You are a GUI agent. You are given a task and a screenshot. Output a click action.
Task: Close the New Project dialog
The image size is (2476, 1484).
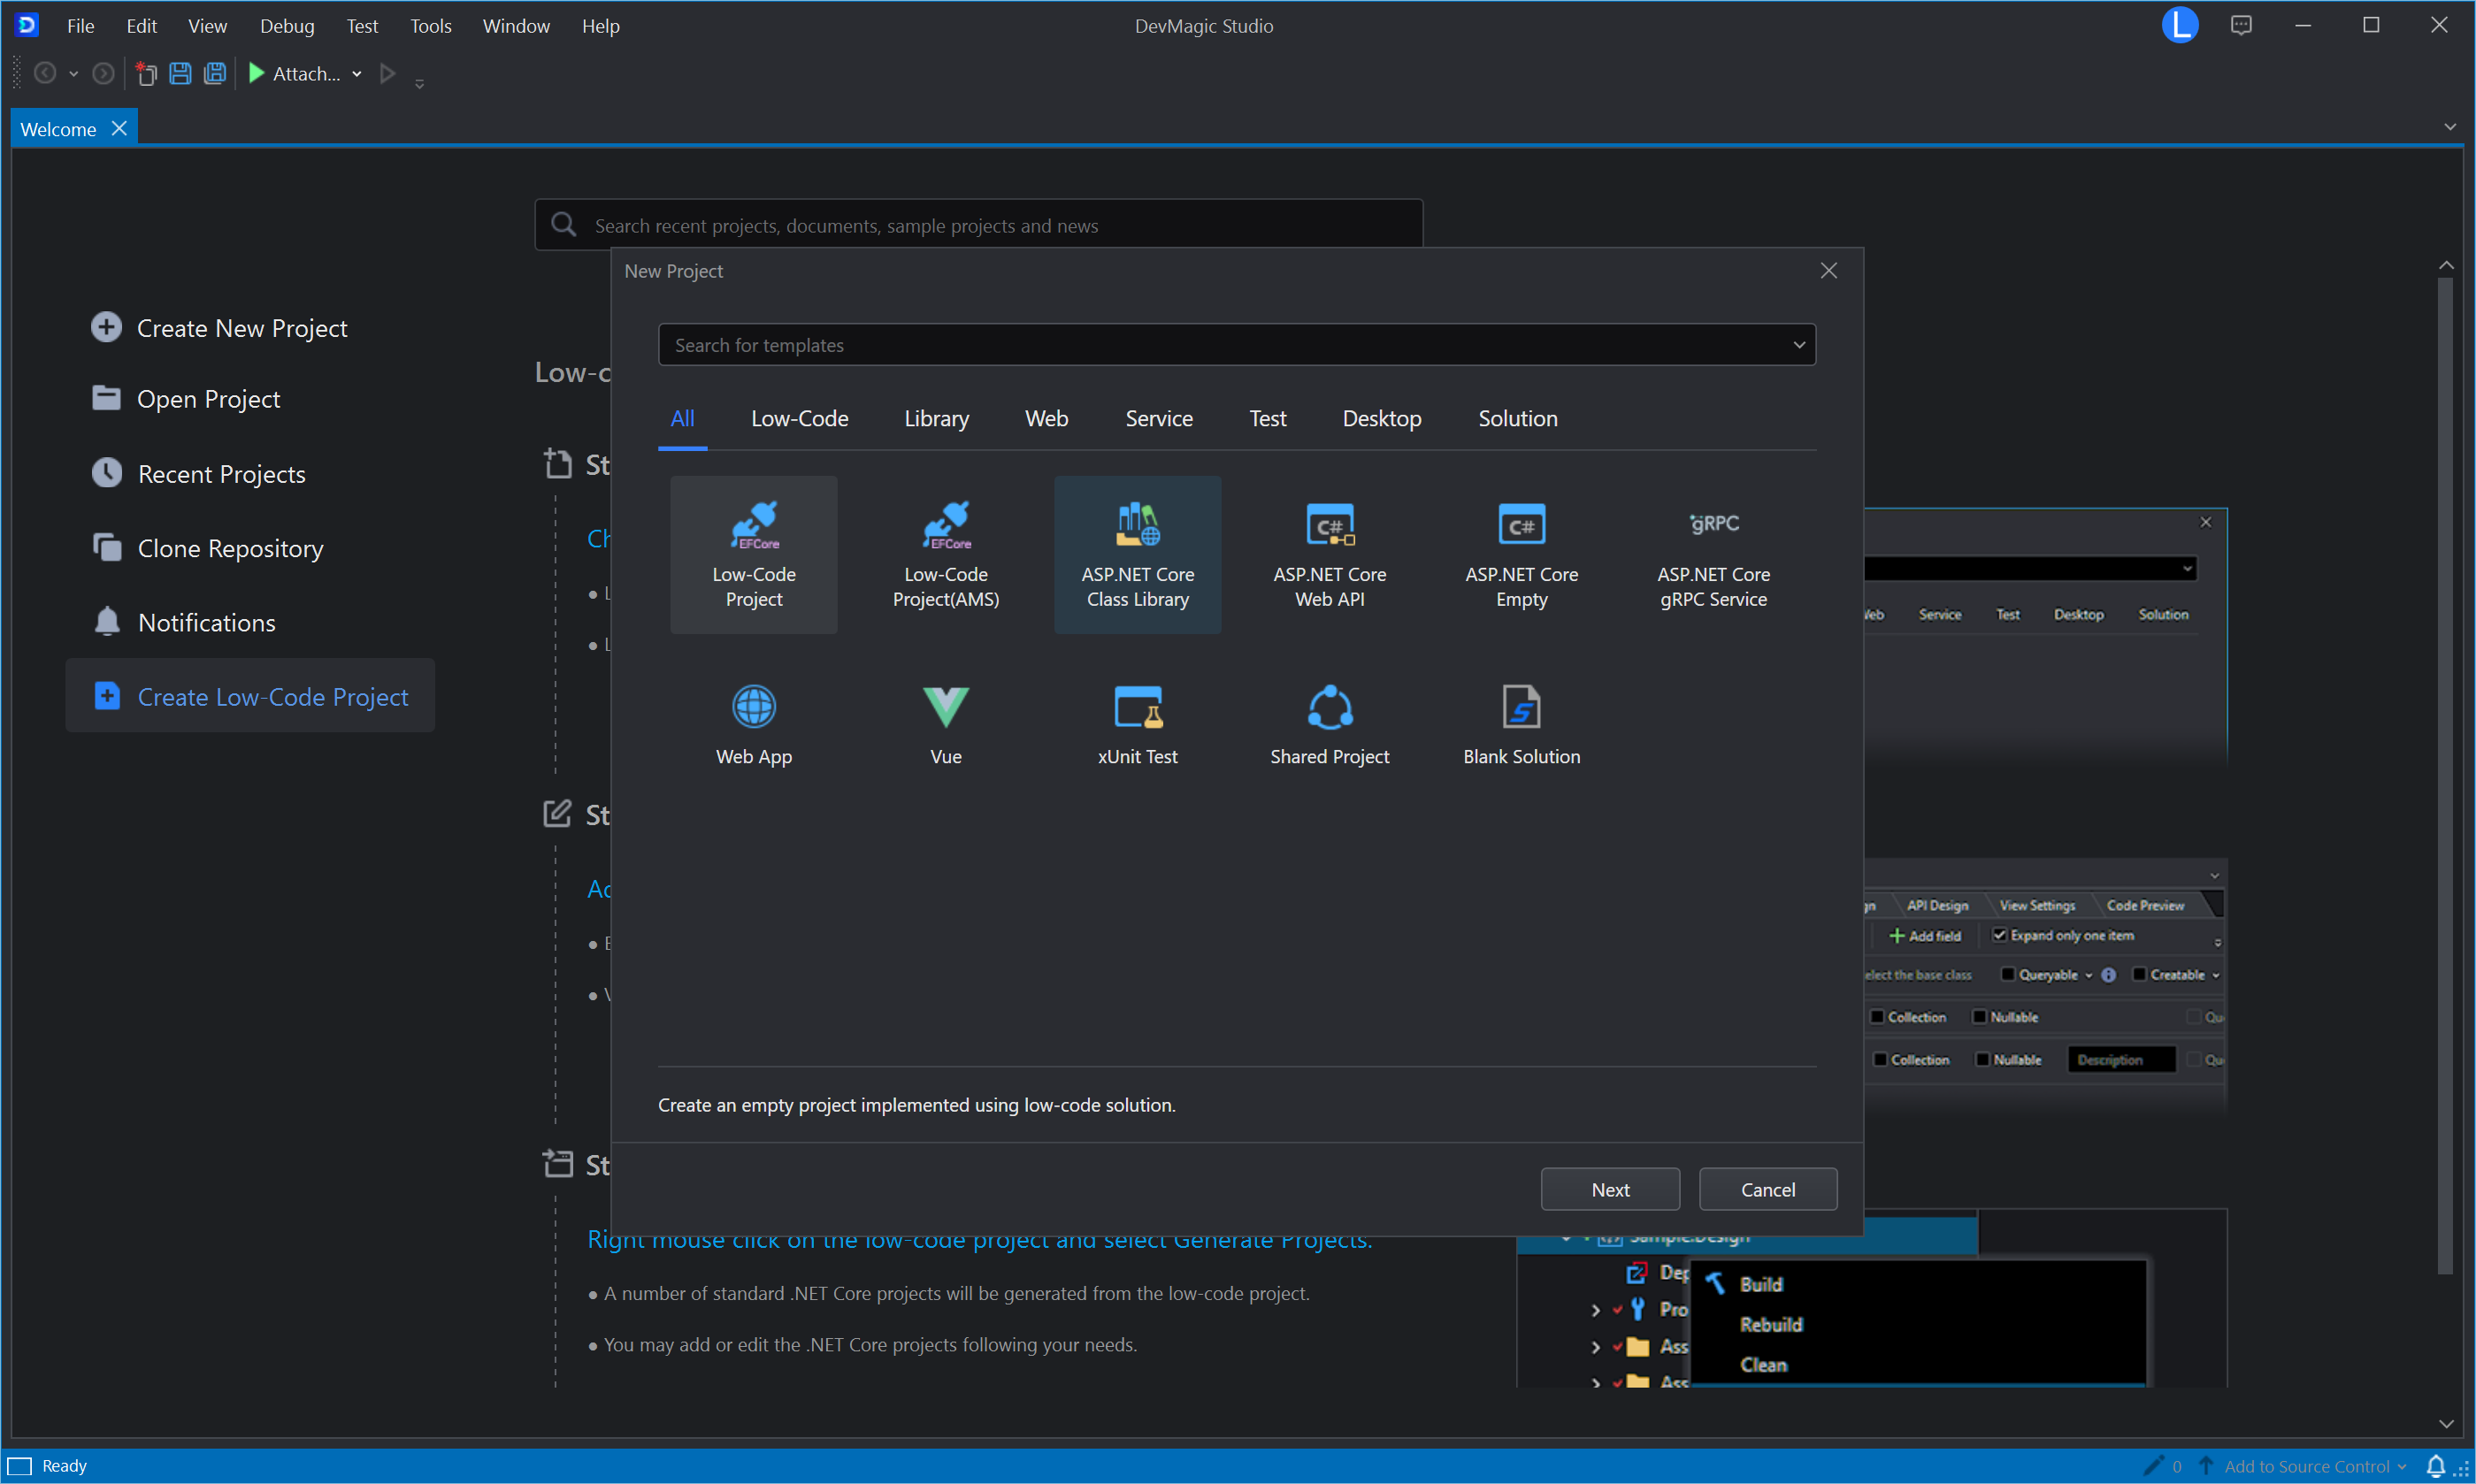(x=1828, y=271)
